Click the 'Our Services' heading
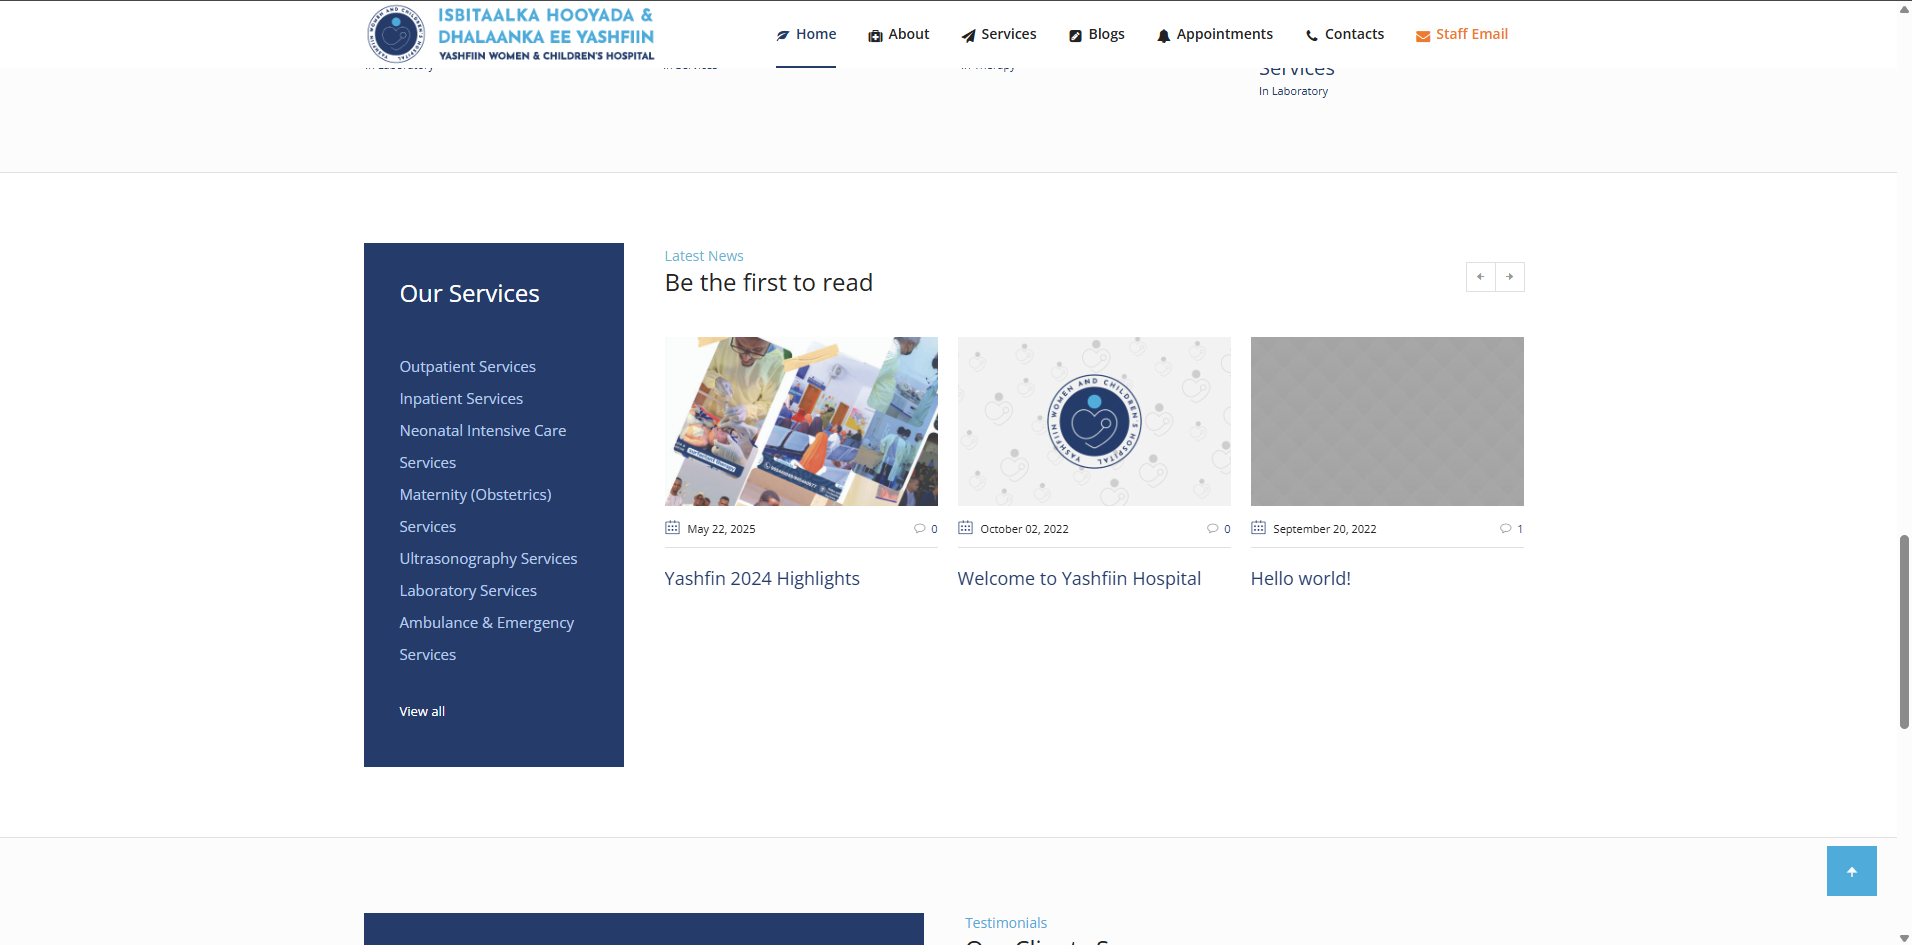 tap(469, 294)
